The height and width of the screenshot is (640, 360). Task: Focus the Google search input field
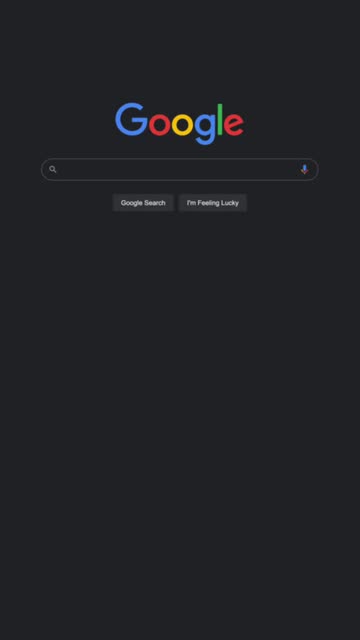180,169
